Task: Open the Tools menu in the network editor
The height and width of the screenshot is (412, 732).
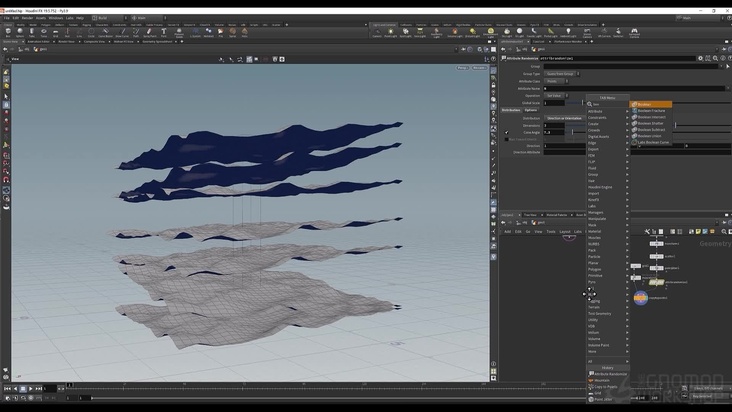Action: (551, 231)
